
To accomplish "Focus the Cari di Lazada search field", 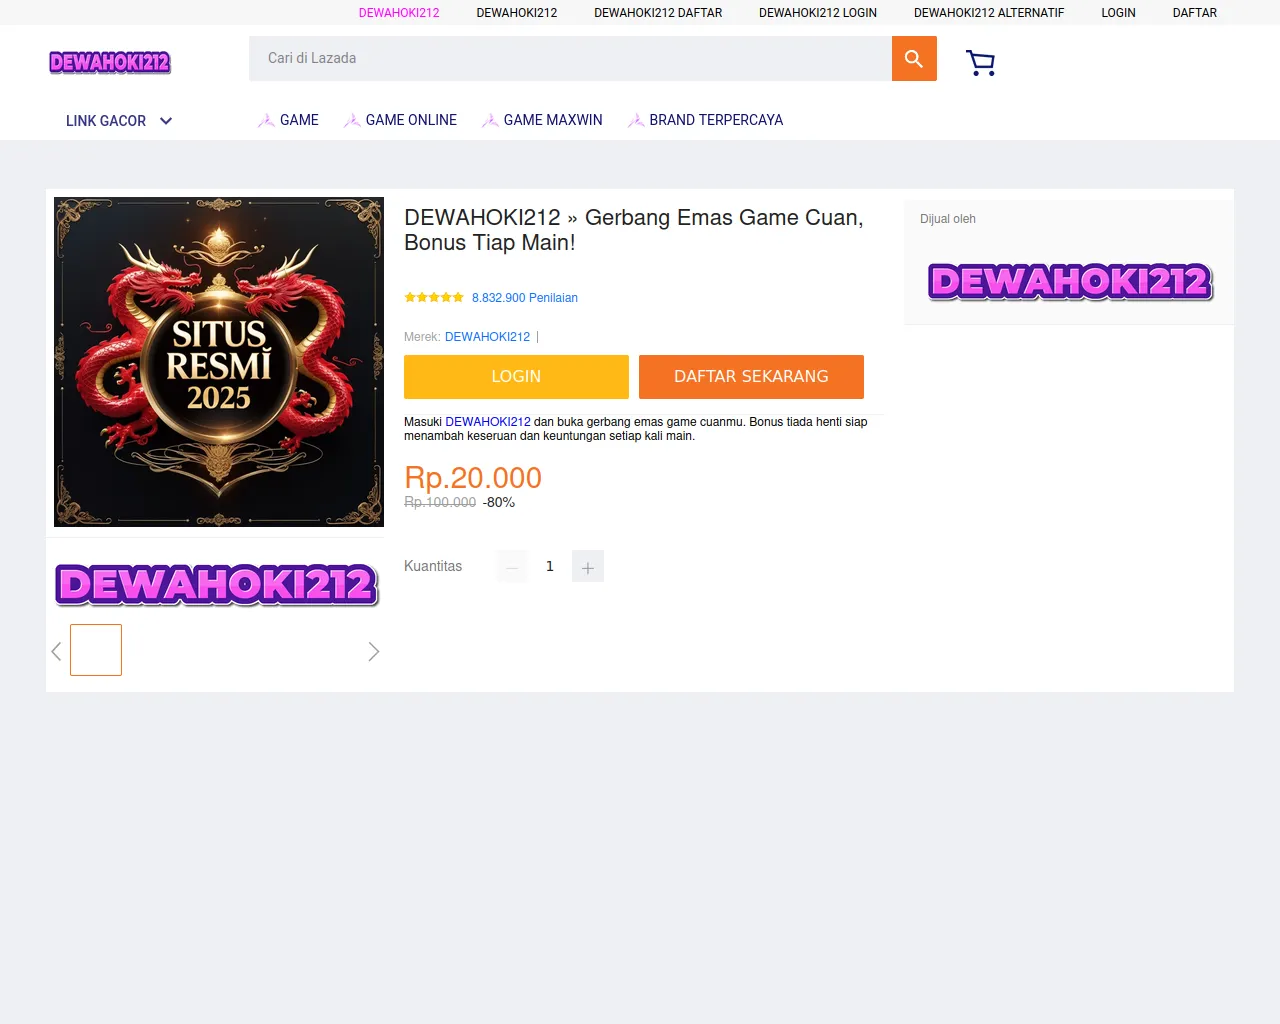I will pos(570,59).
